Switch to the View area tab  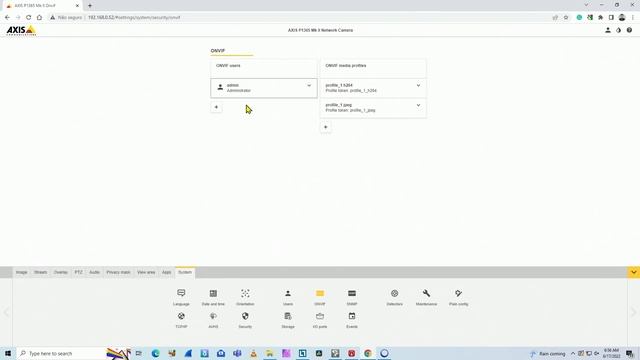pos(146,272)
